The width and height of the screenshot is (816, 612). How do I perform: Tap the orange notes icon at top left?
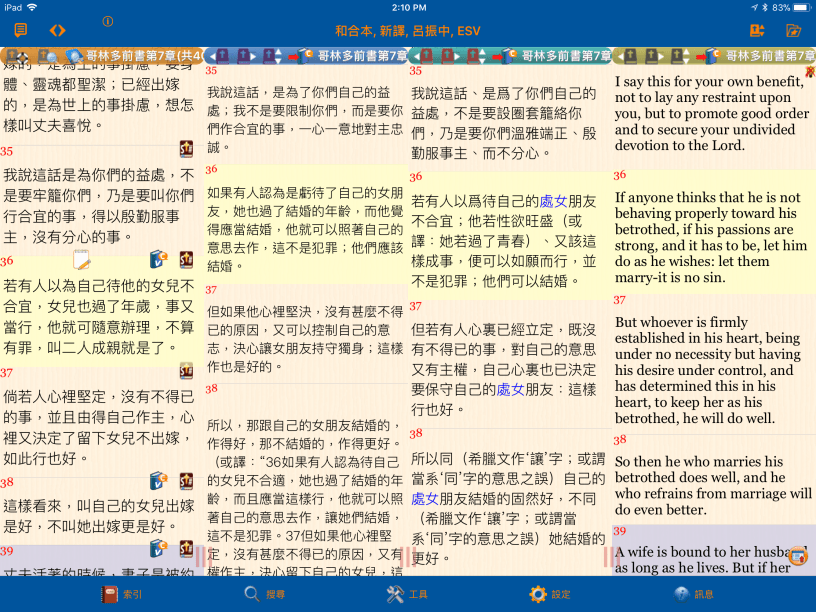[21, 31]
